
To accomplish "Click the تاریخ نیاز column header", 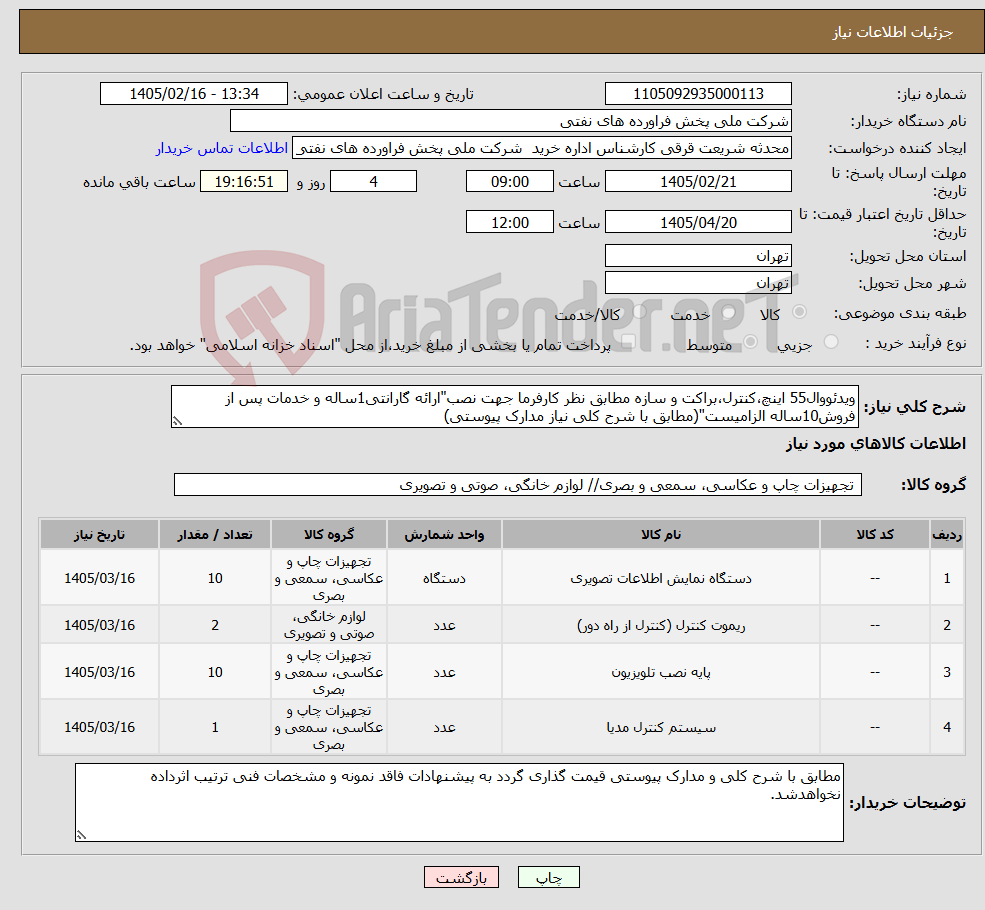I will pyautogui.click(x=99, y=534).
